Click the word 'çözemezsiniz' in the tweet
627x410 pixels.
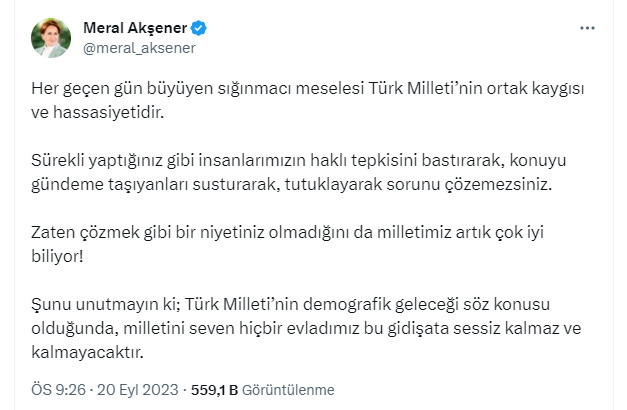click(x=462, y=185)
